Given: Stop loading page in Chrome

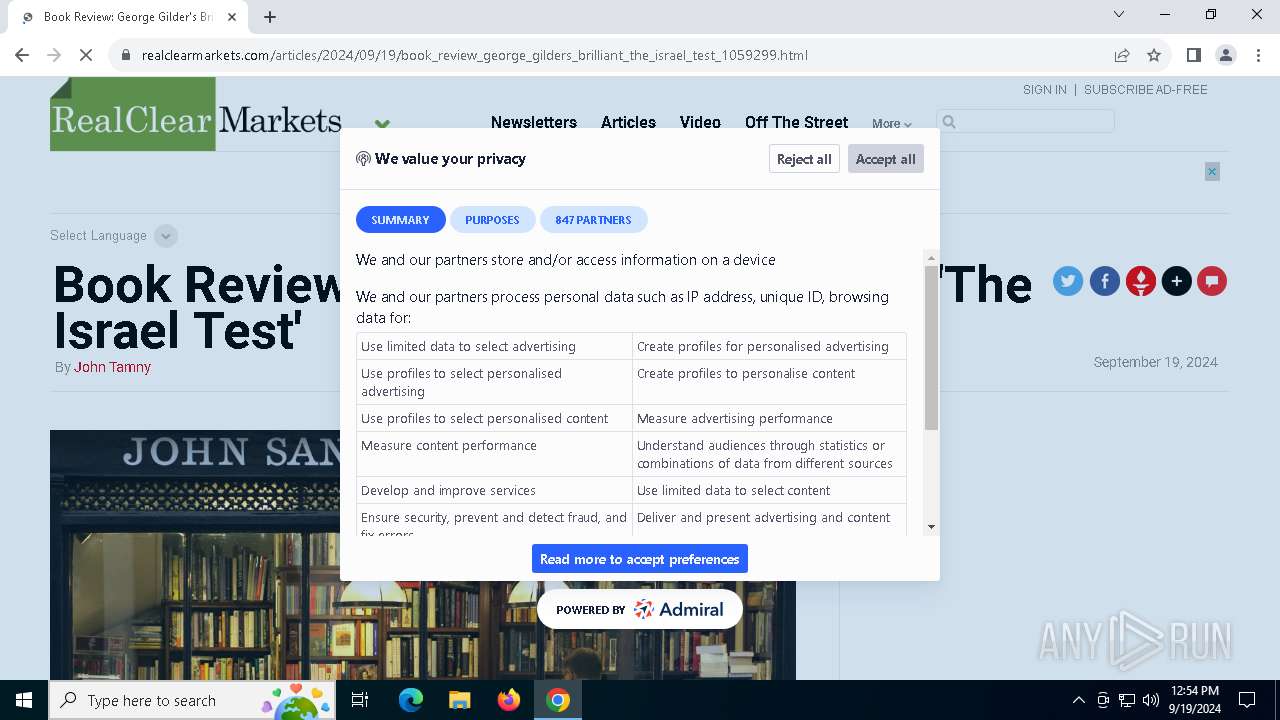Looking at the screenshot, I should [x=86, y=55].
